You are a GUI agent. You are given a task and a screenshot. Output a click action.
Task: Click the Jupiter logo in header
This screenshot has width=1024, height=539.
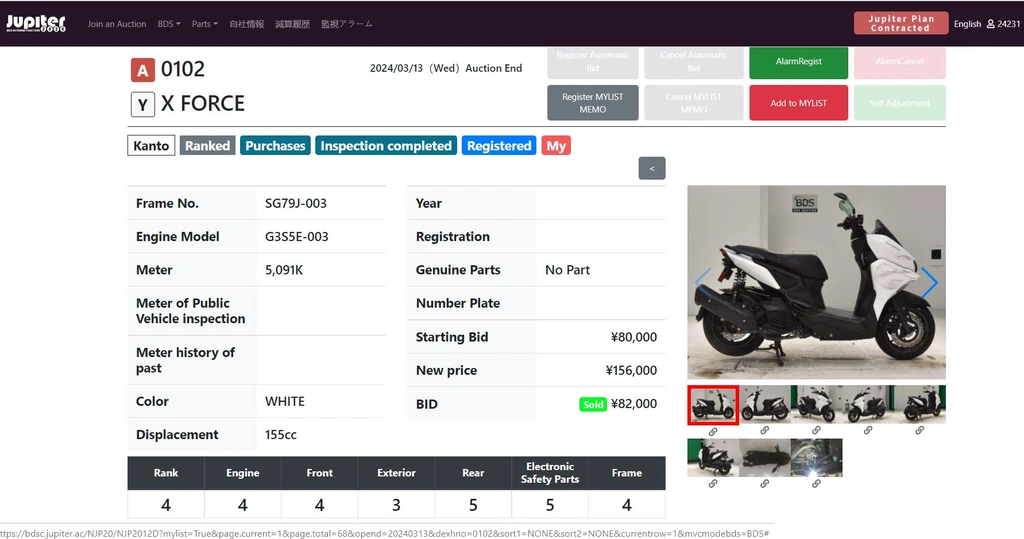[36, 24]
